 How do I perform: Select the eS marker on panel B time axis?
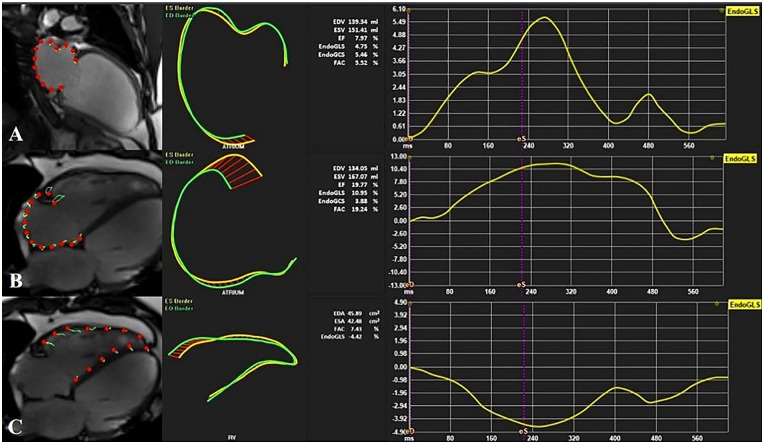521,285
